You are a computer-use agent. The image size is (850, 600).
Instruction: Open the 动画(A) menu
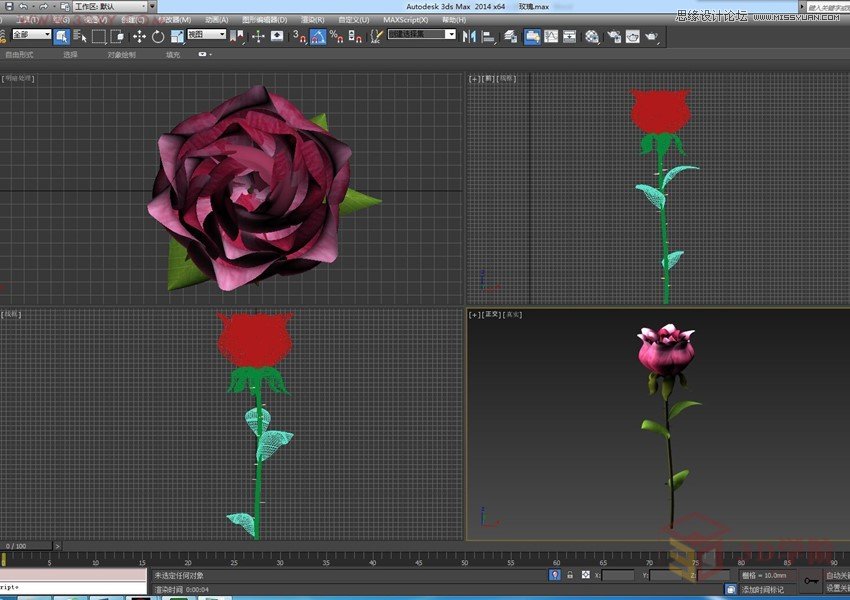pos(216,20)
